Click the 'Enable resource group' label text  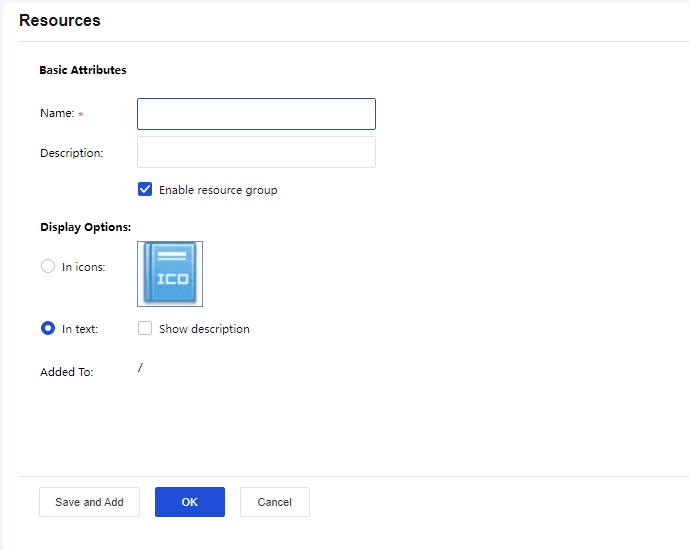pyautogui.click(x=218, y=190)
